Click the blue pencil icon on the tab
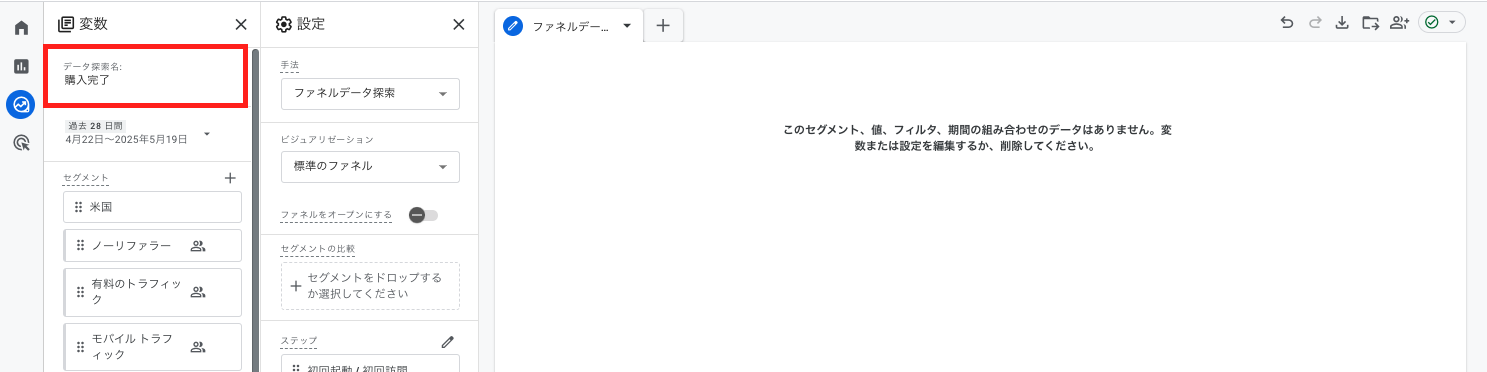 tap(514, 27)
